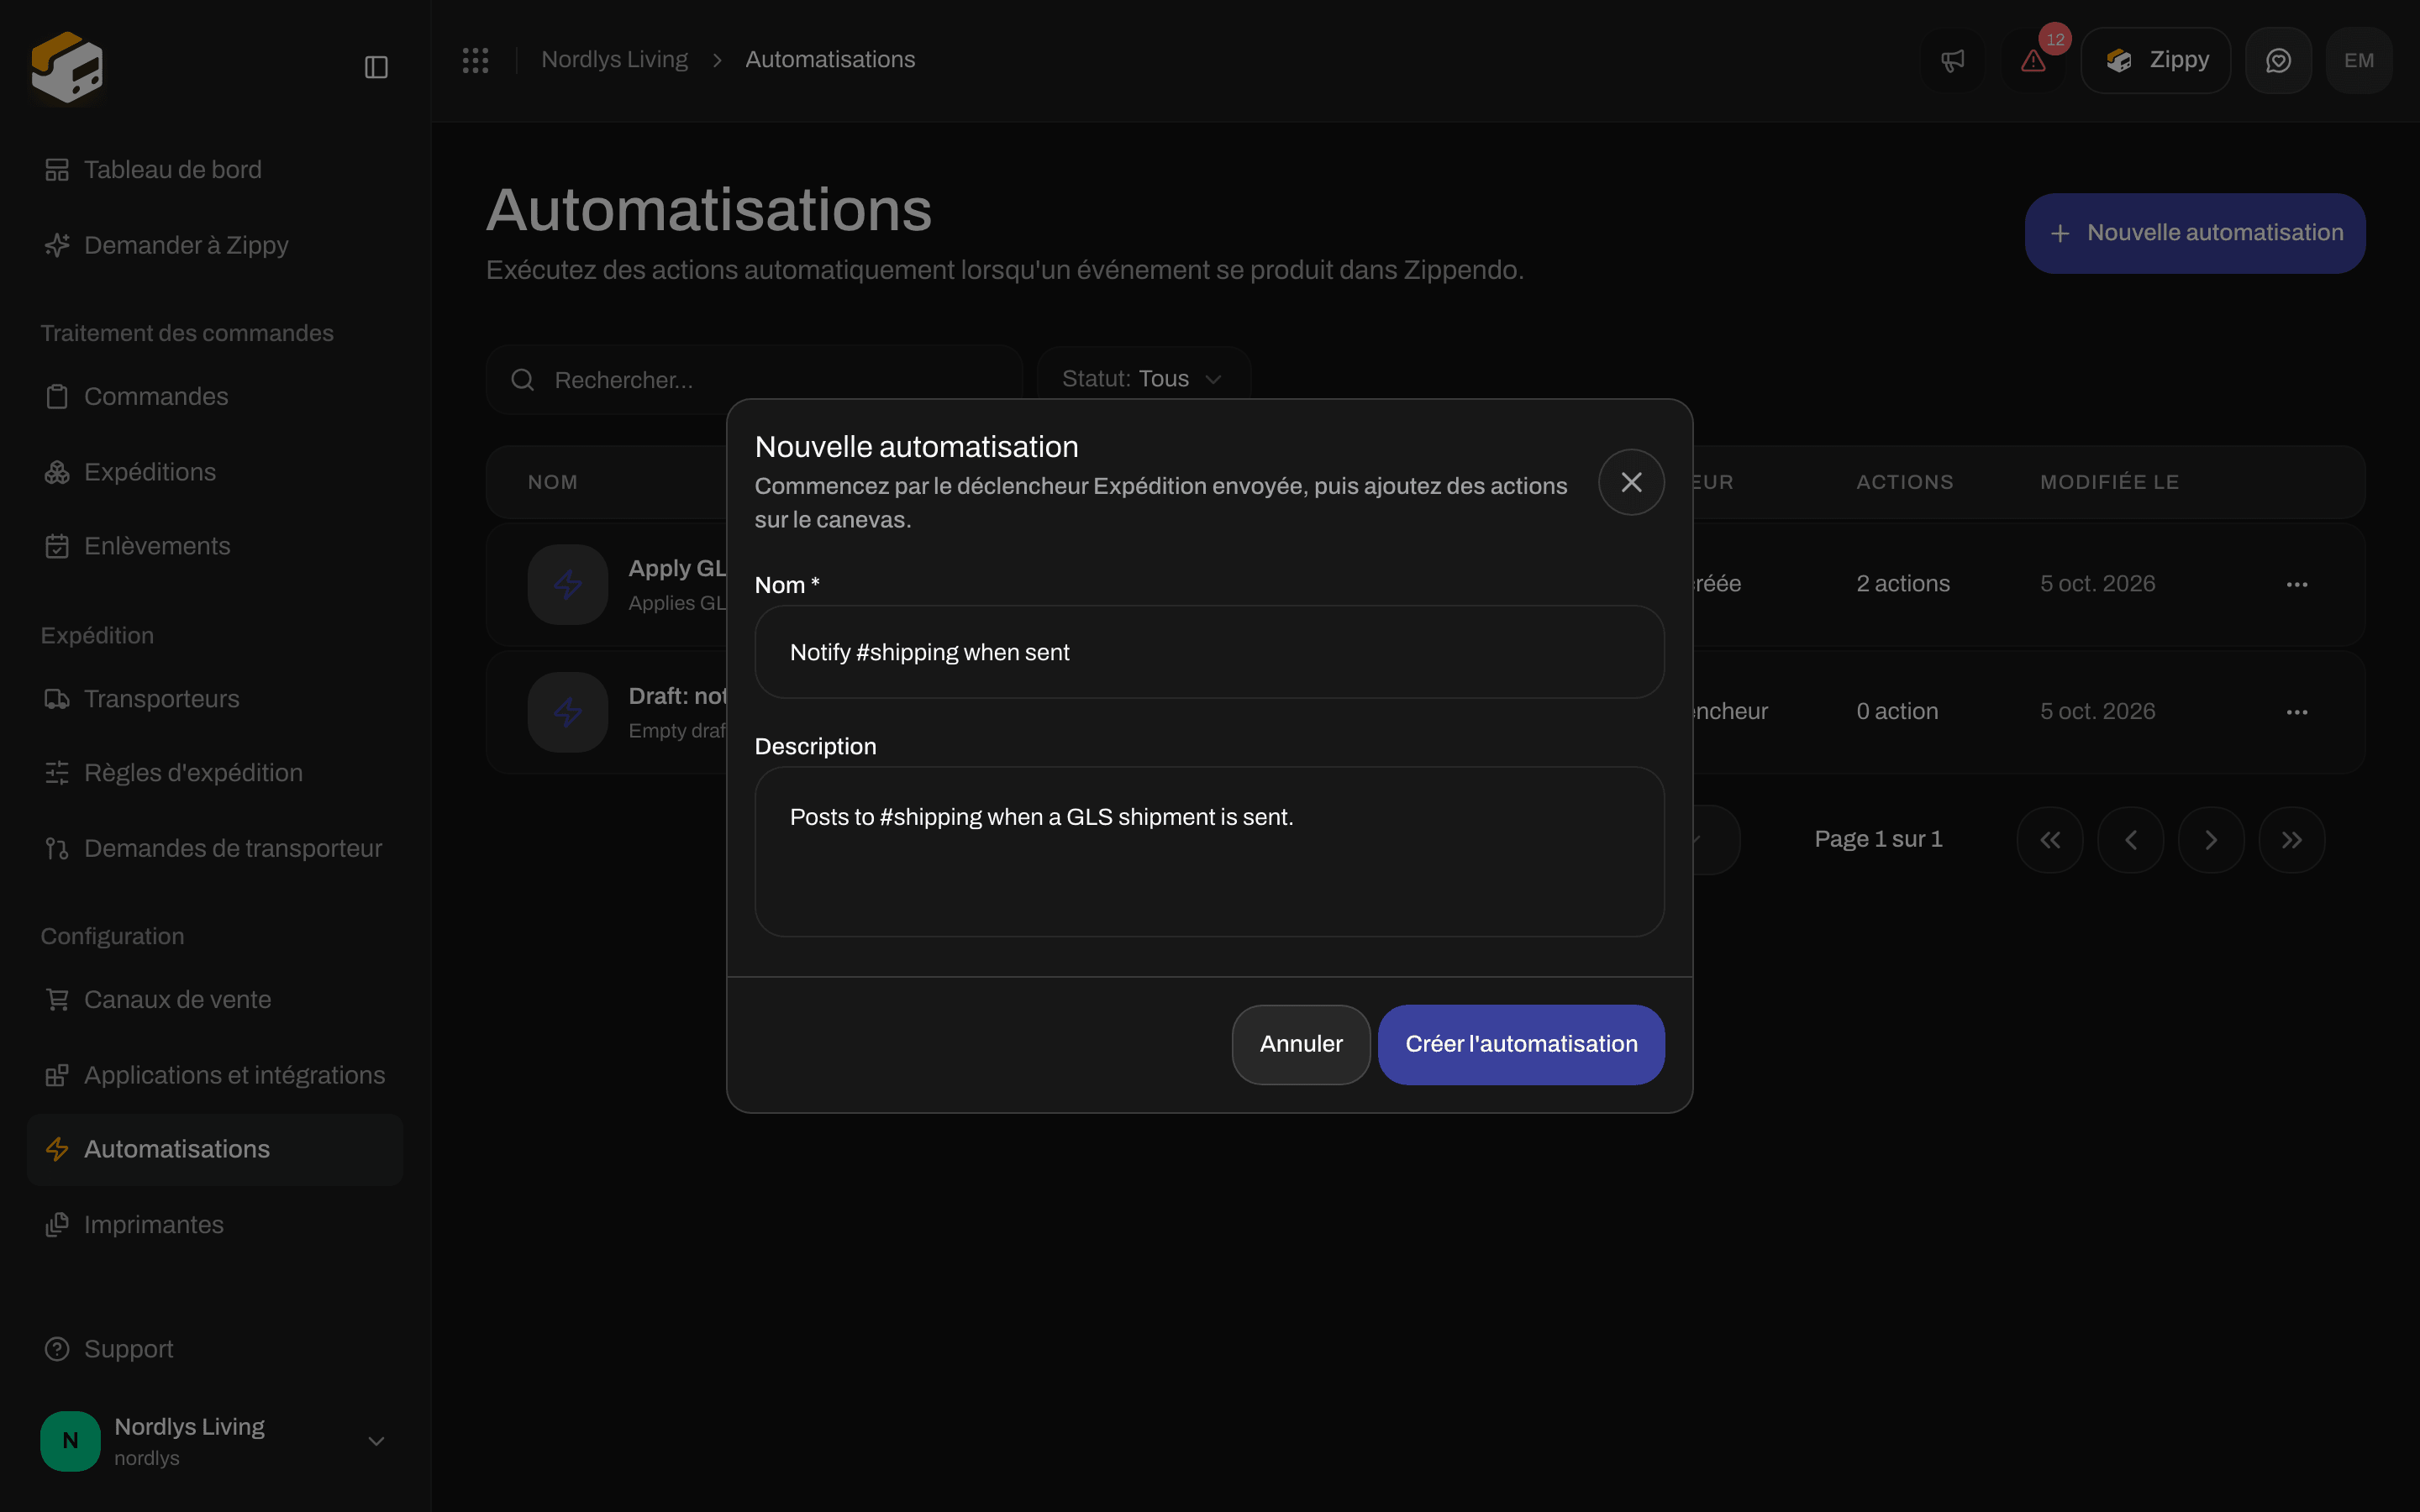Click Créer l'automatisation button

(1521, 1044)
